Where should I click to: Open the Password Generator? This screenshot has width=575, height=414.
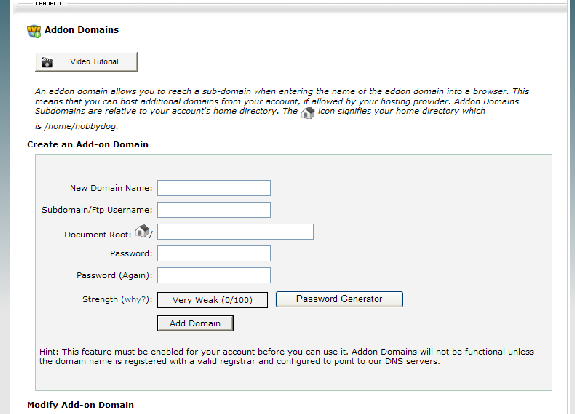point(339,299)
